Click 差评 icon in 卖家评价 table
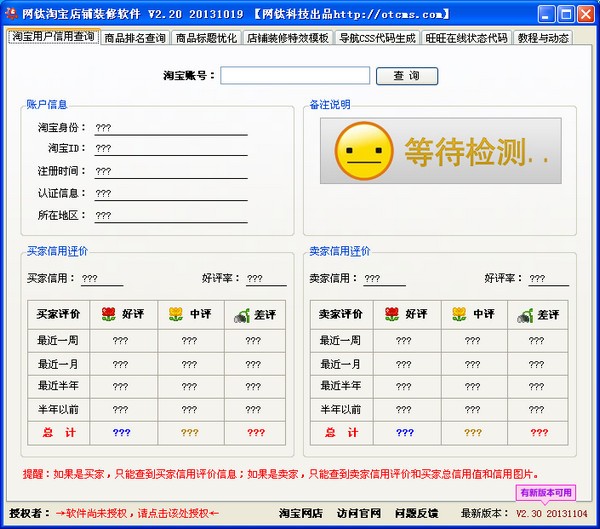Screen dimensions: 600x529 click(x=525, y=315)
